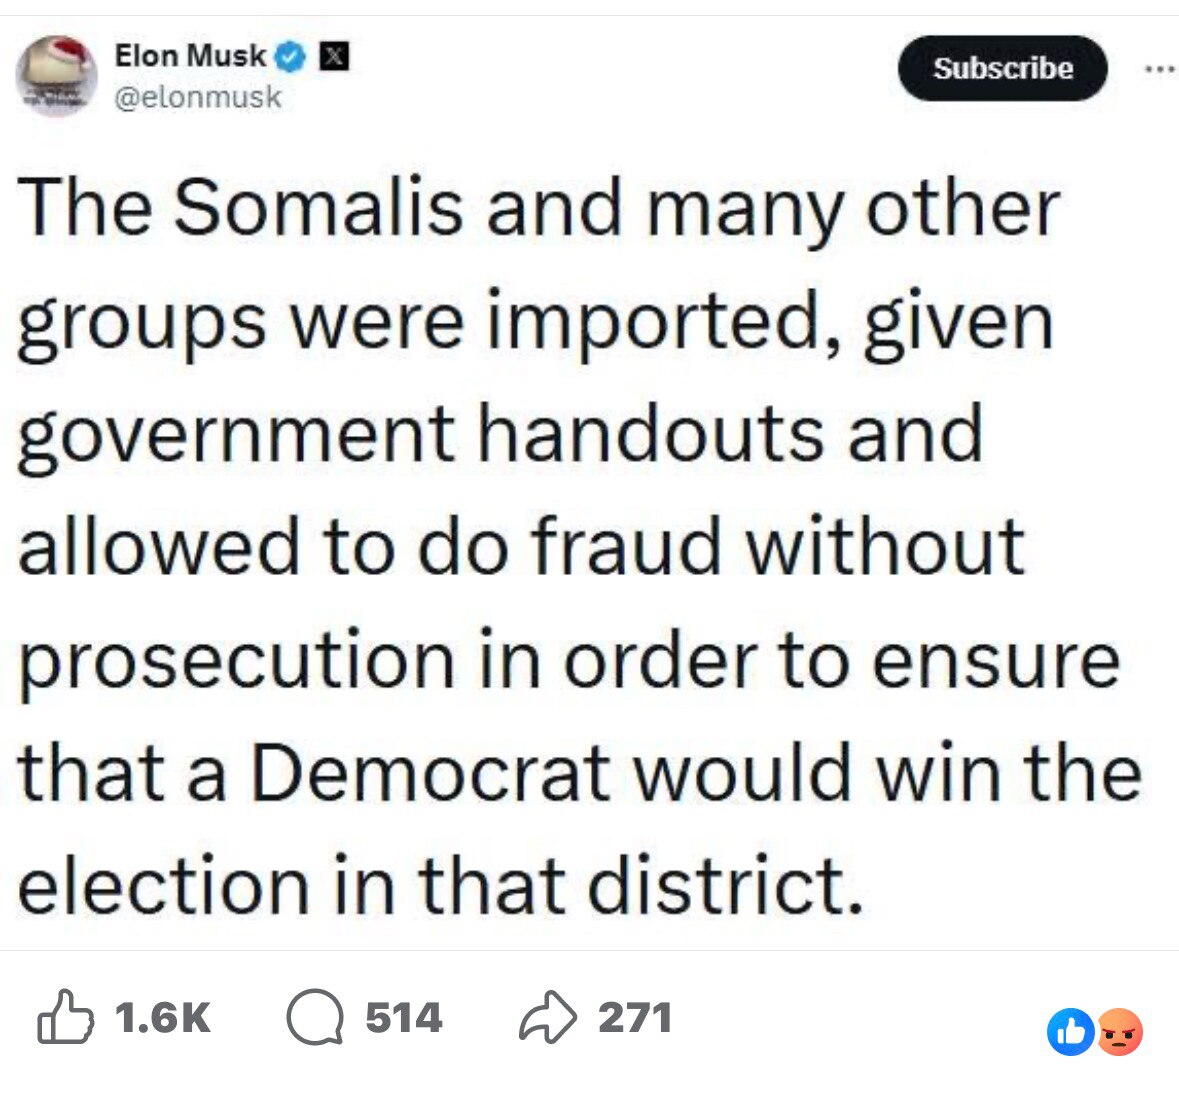Open the Elon Musk display name link
The height and width of the screenshot is (1101, 1179).
pos(190,56)
